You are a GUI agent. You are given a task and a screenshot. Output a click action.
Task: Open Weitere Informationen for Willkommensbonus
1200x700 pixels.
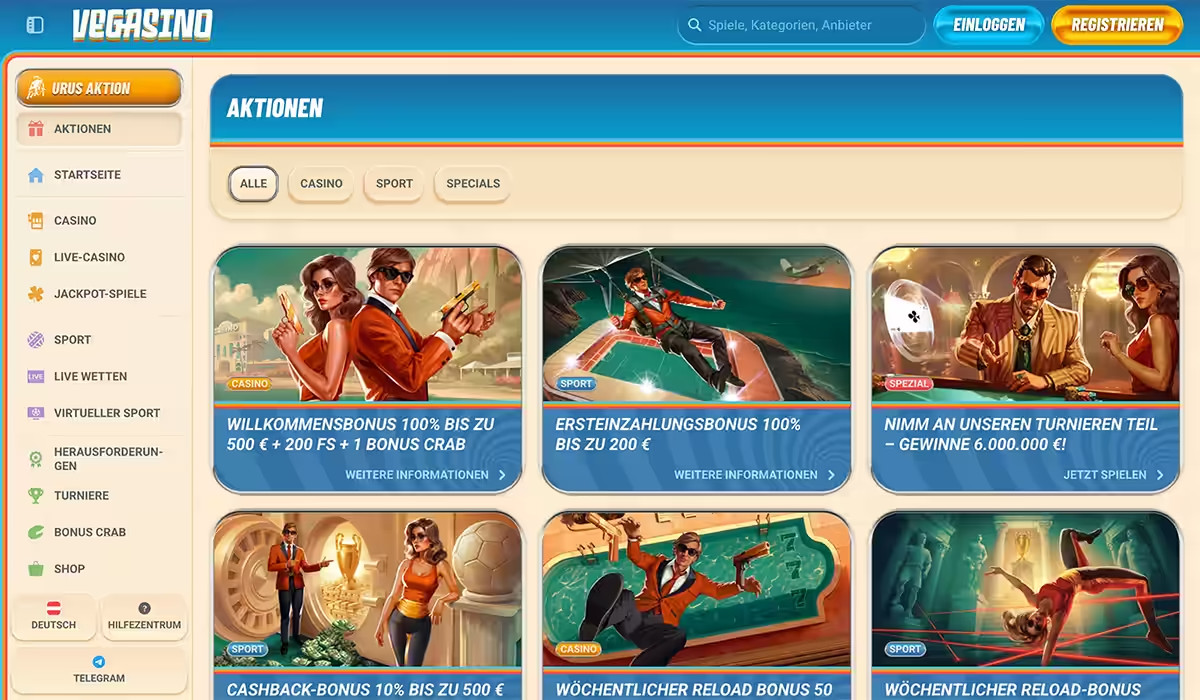[417, 475]
